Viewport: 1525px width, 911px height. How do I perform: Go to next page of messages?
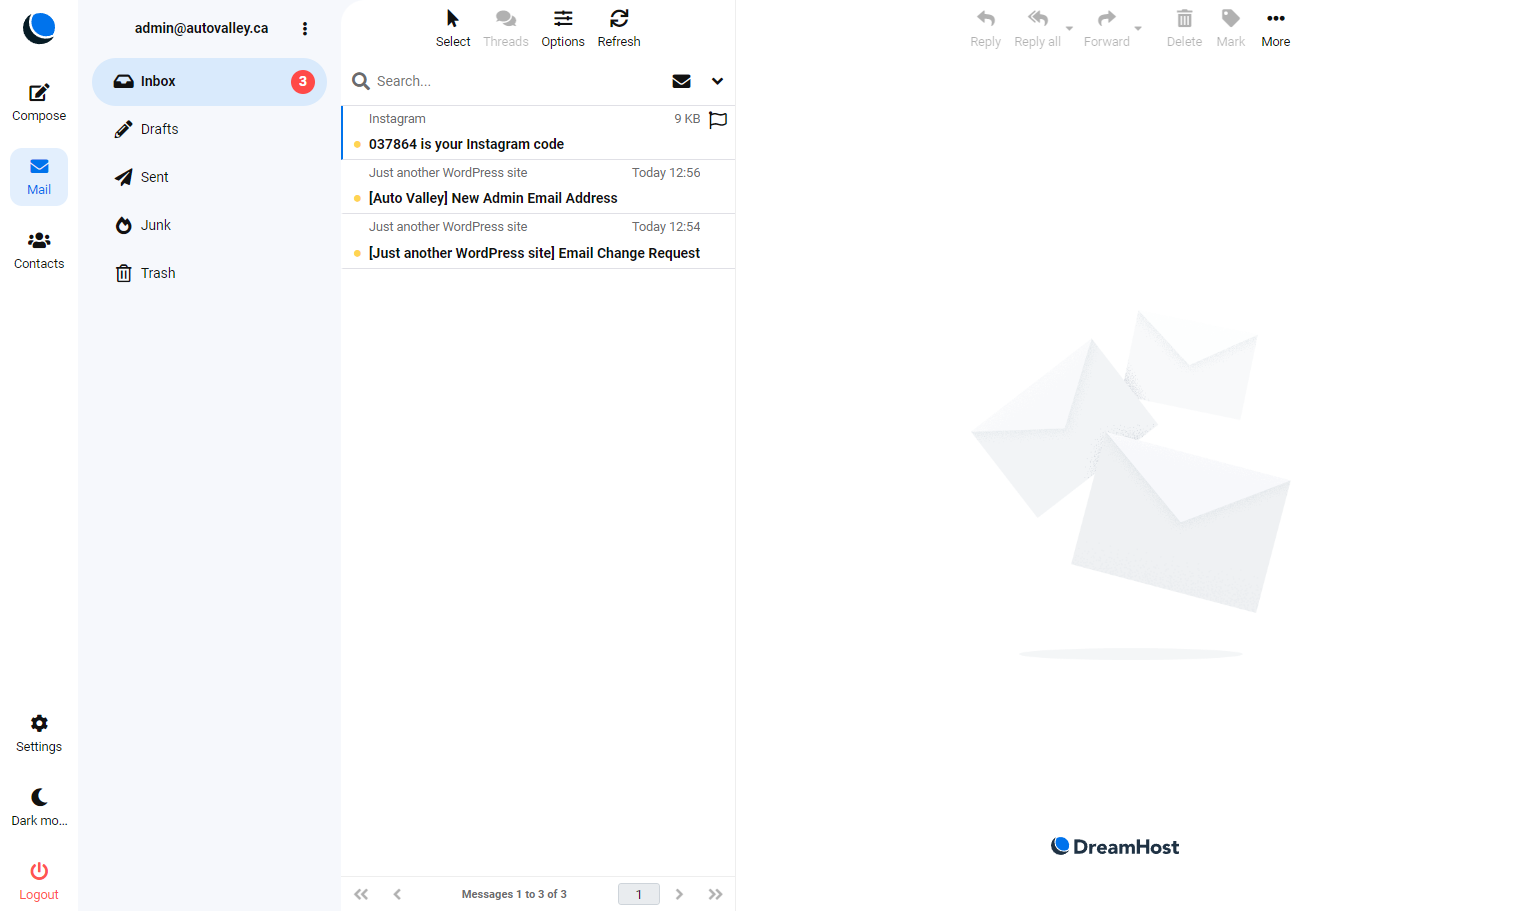point(679,895)
